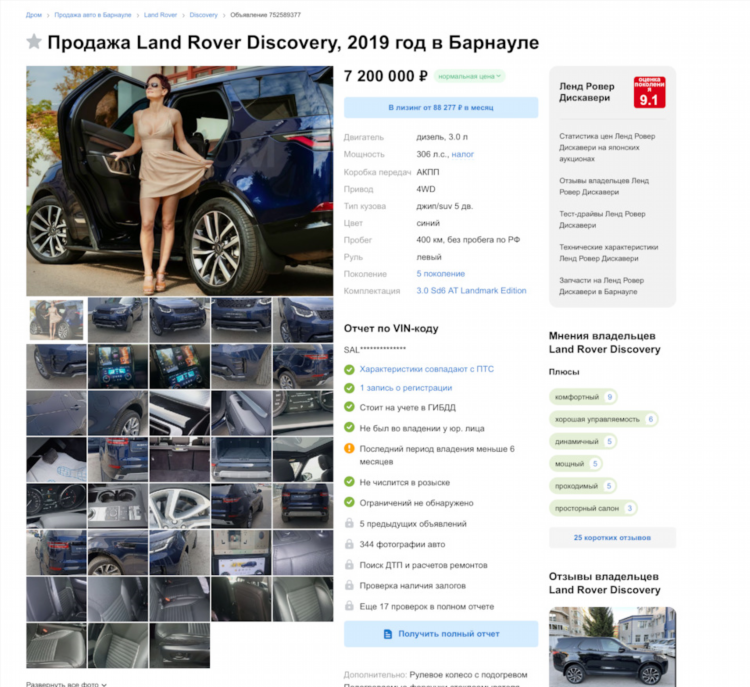750x687 pixels.
Task: Open the 'нормальная цена' price rating dropdown
Action: pyautogui.click(x=469, y=76)
